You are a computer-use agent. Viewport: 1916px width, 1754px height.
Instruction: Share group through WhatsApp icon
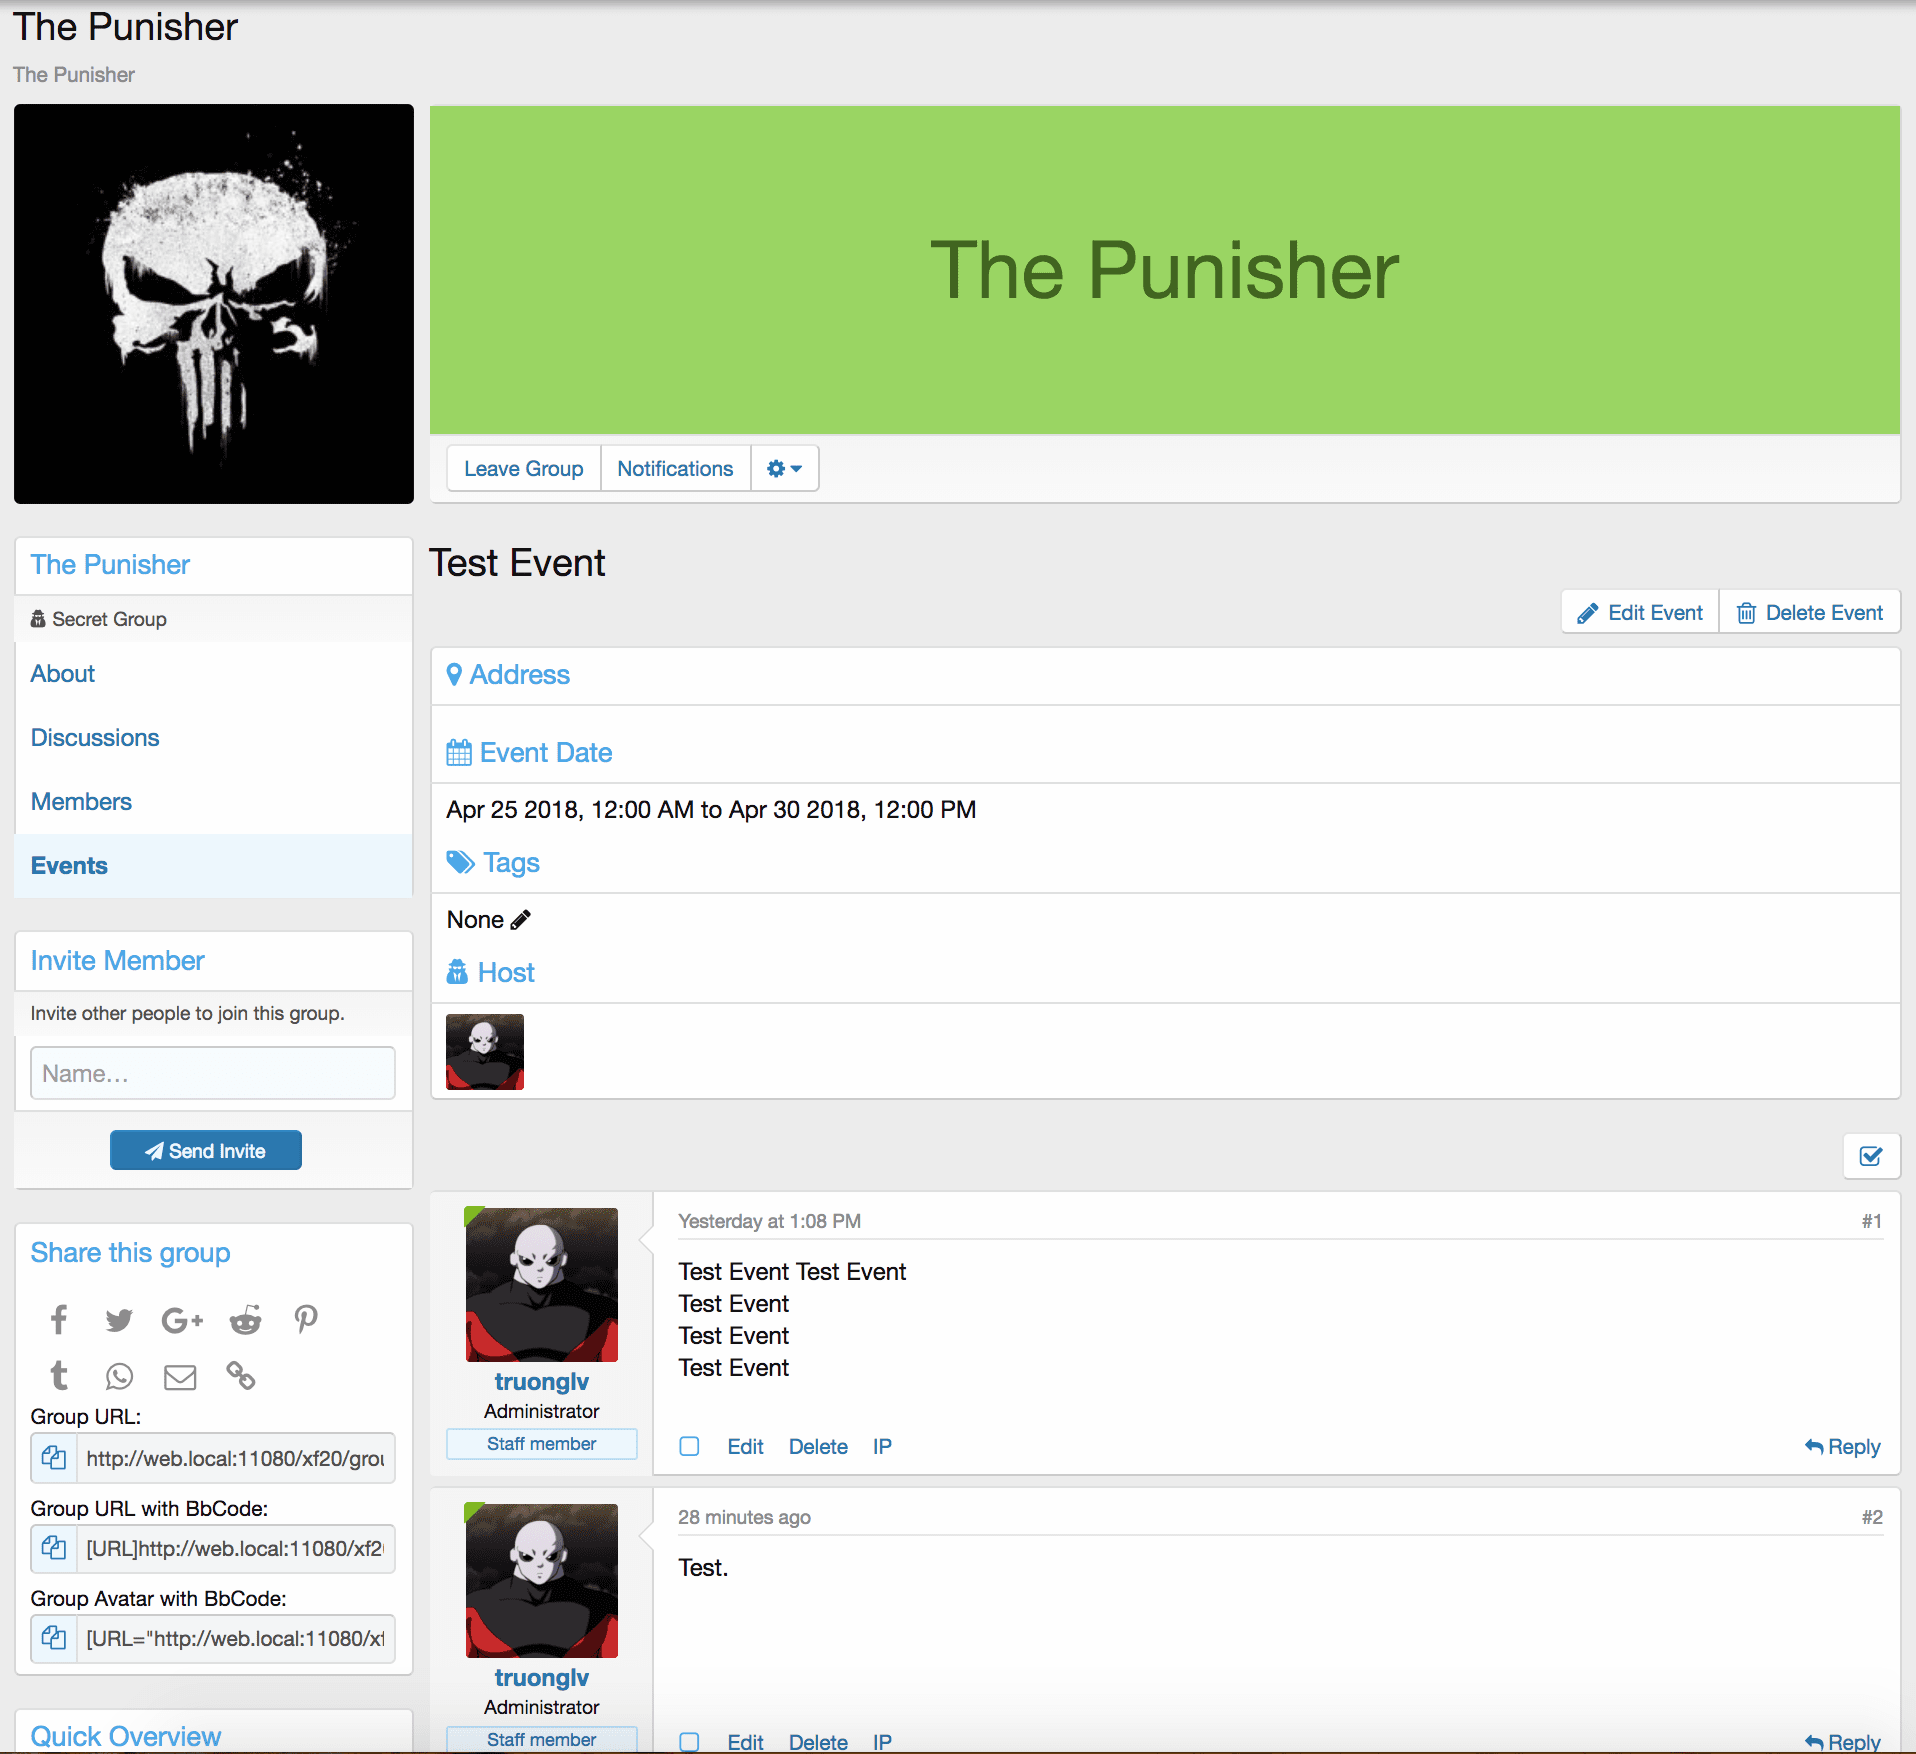pyautogui.click(x=119, y=1377)
